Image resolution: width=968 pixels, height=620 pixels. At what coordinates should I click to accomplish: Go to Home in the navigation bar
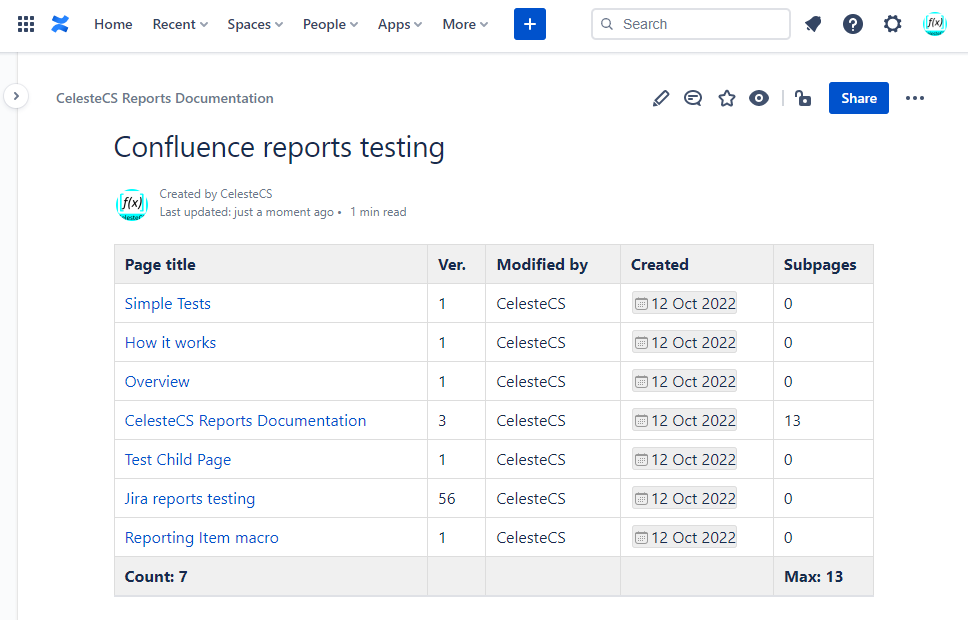[113, 24]
